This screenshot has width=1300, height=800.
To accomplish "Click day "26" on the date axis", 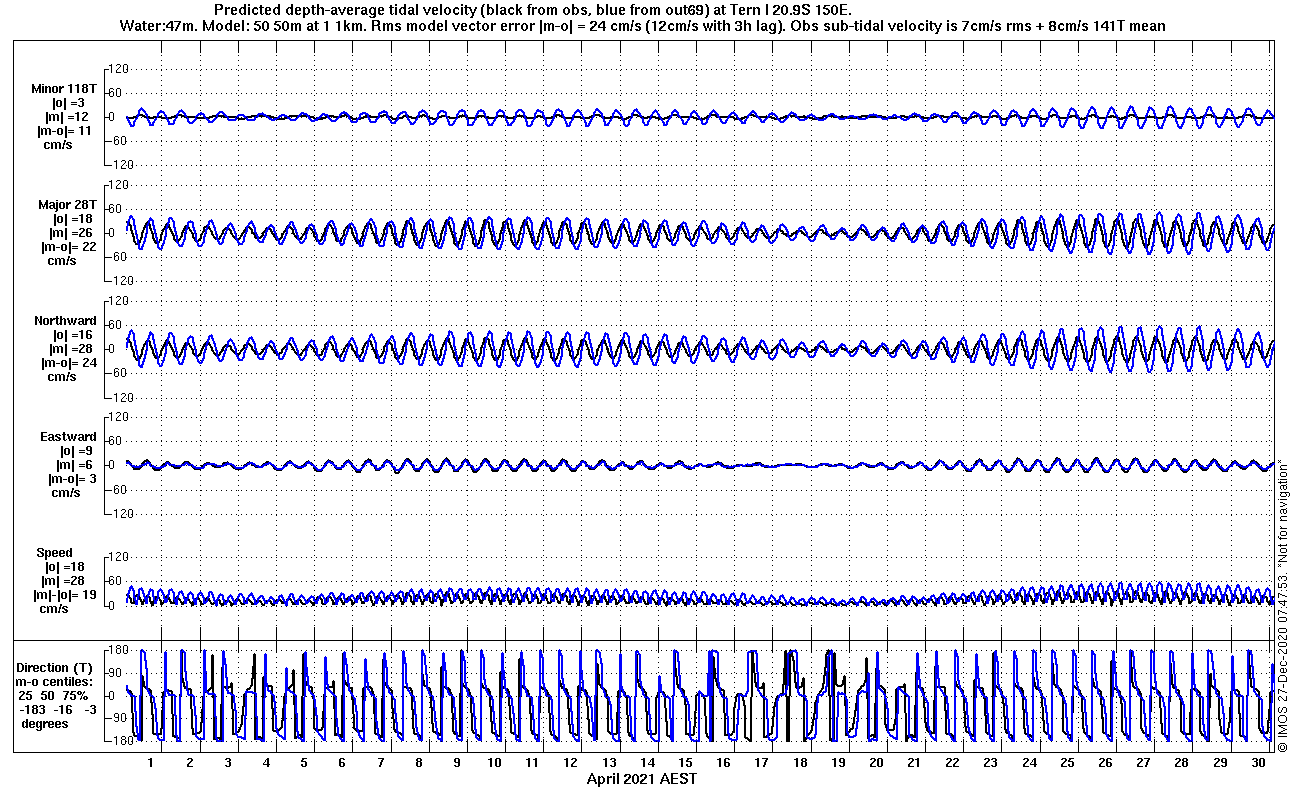I will point(1105,763).
